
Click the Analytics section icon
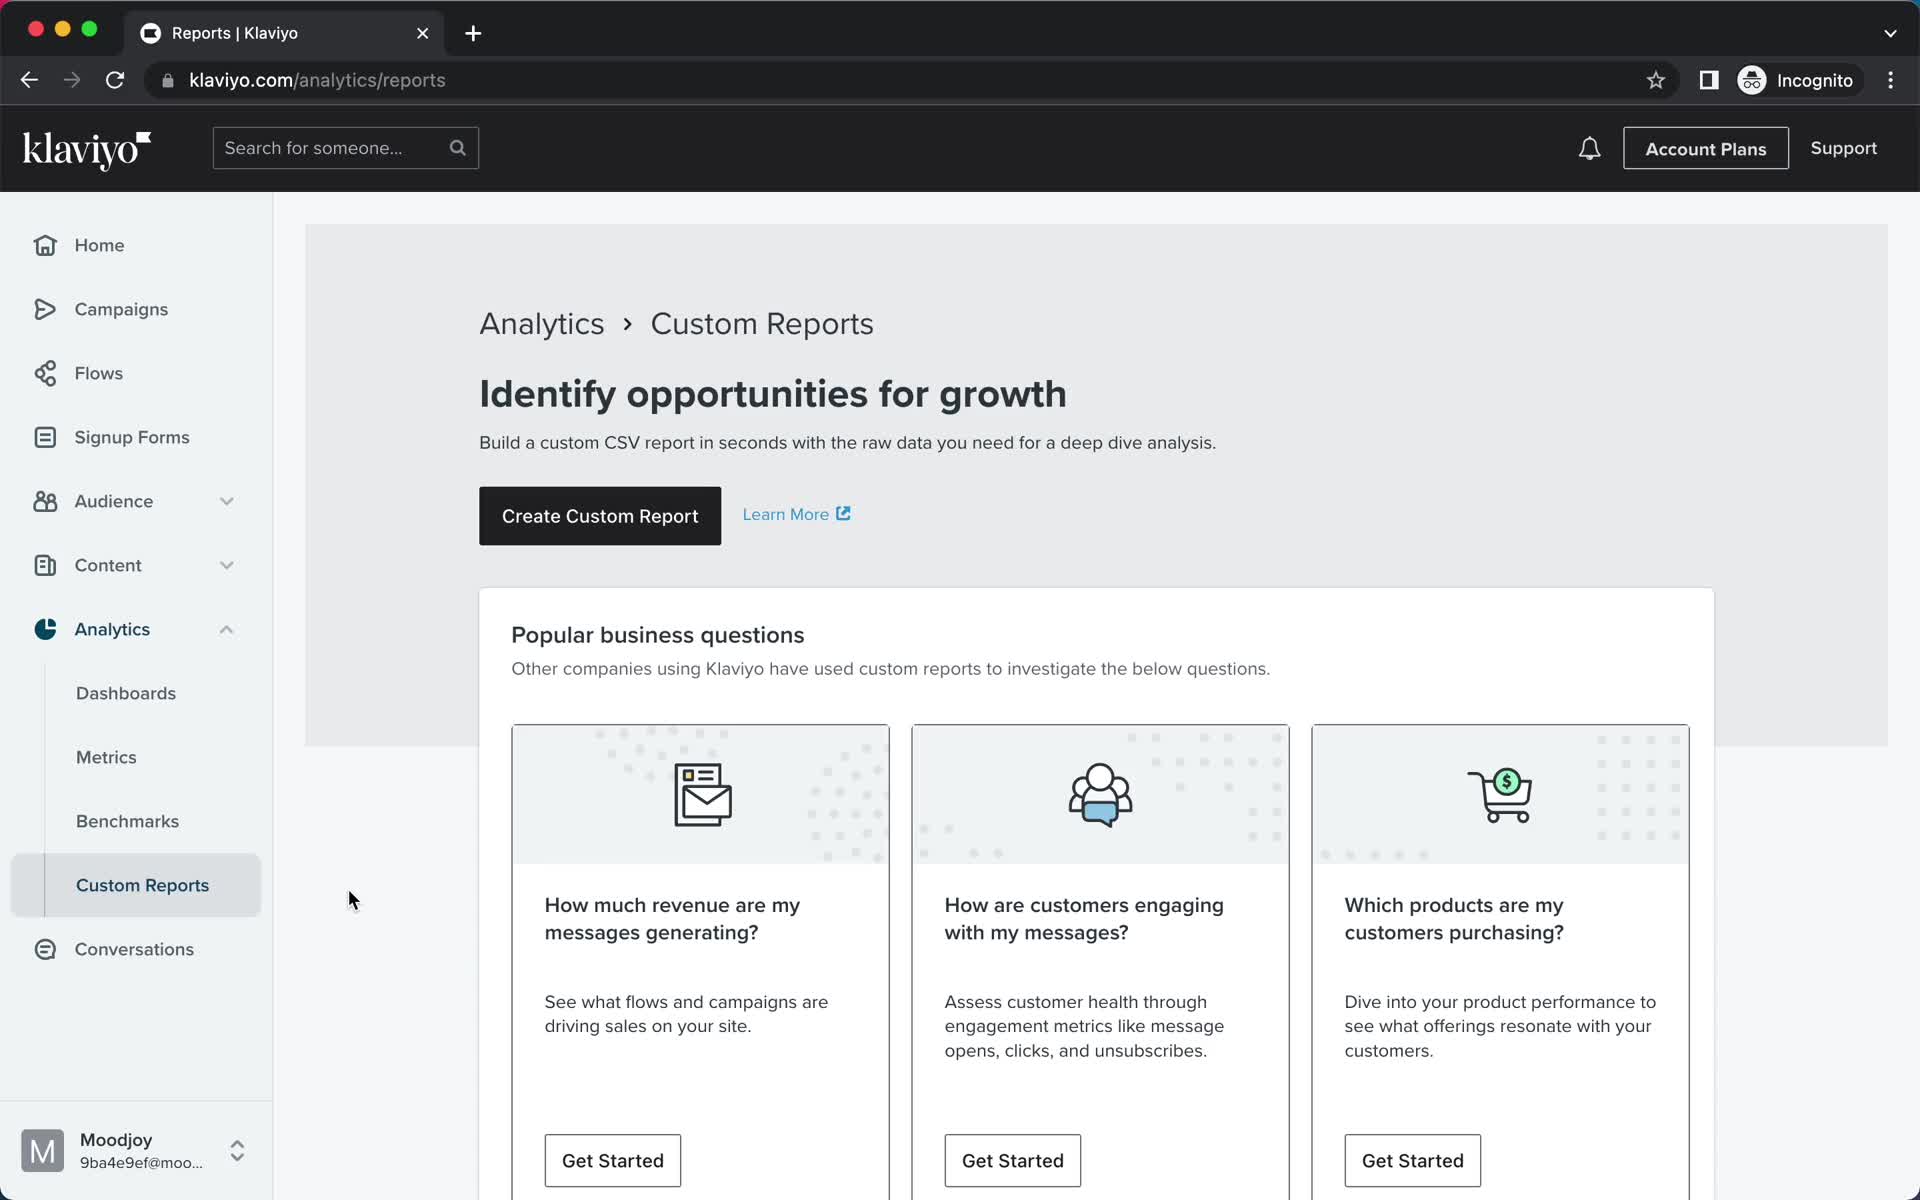[44, 629]
